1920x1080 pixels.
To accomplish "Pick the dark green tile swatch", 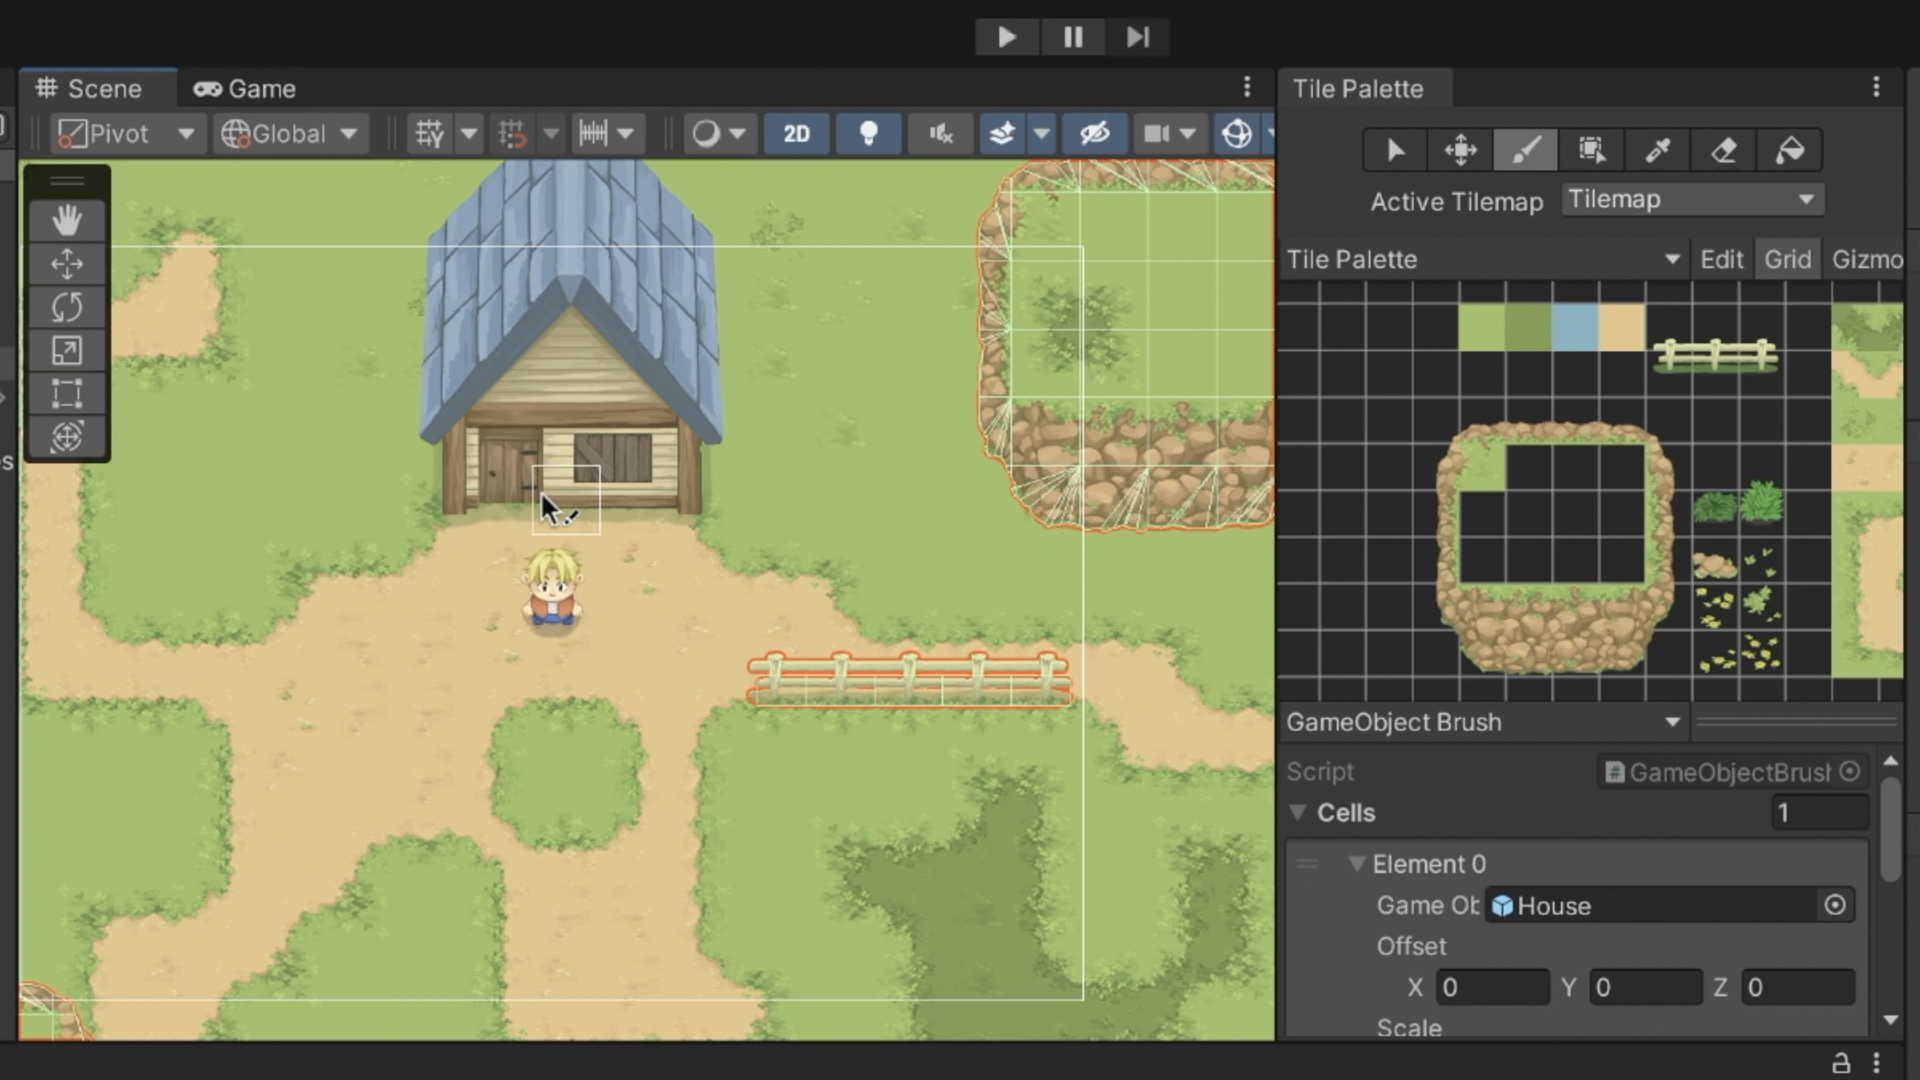I will 1528,327.
